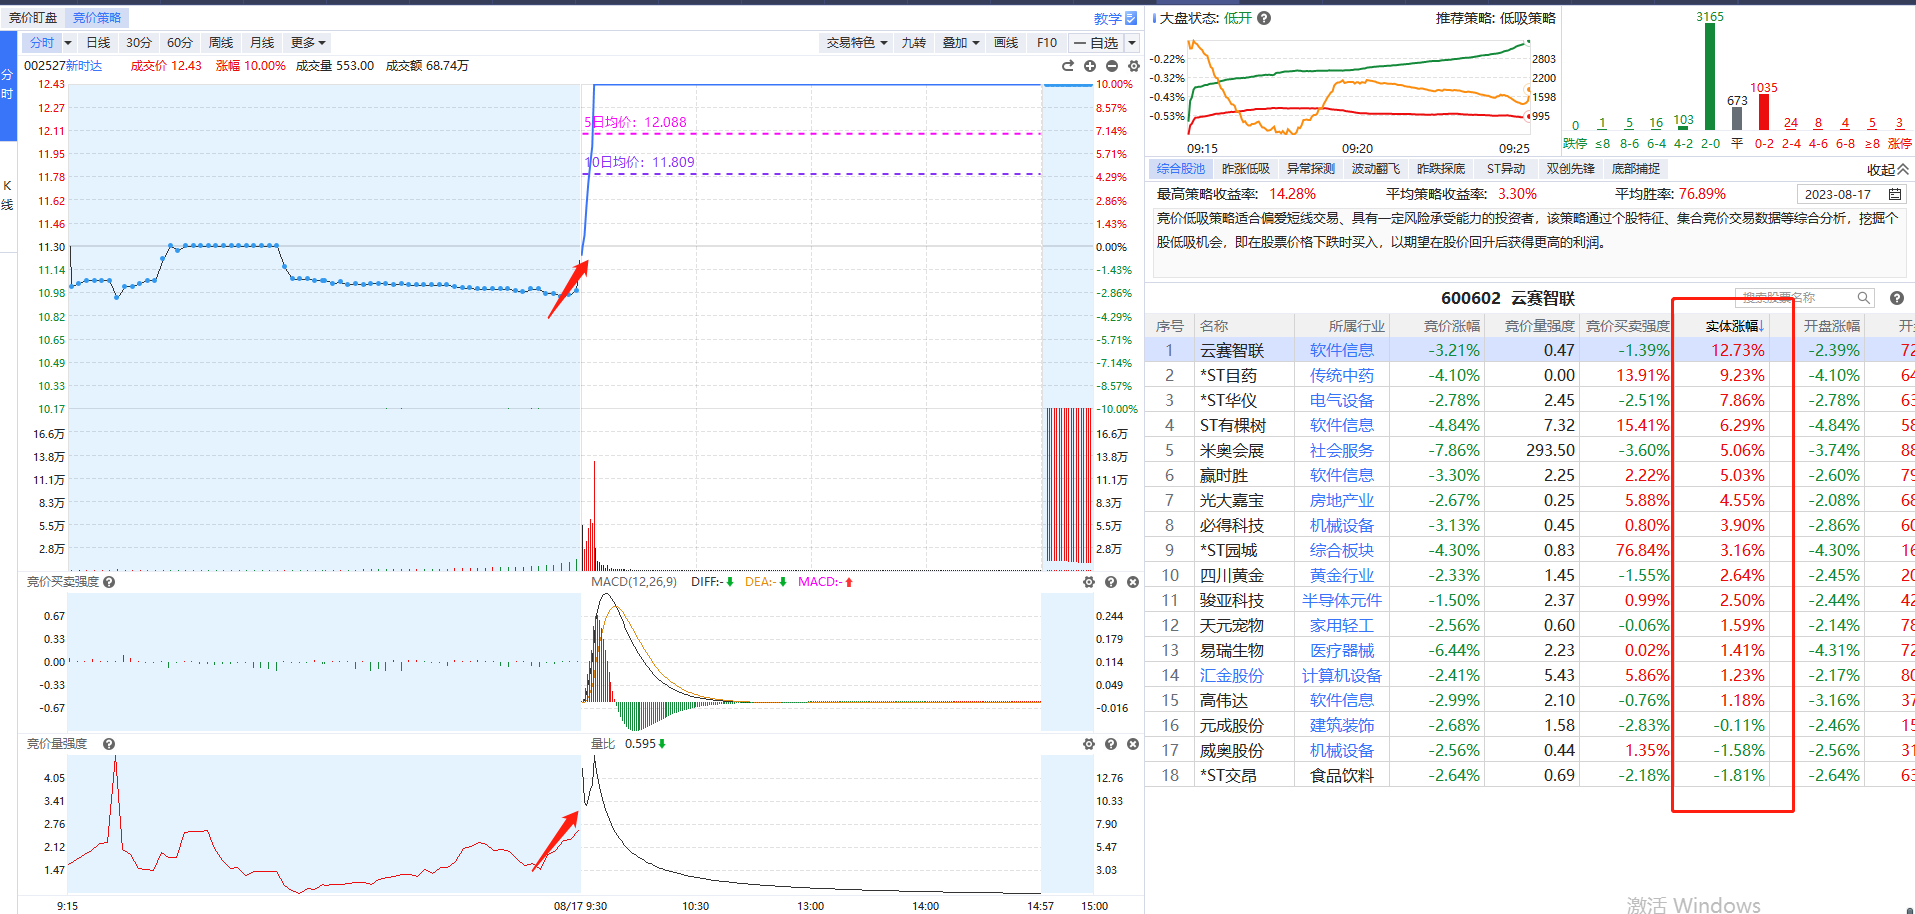1916x914 pixels.
Task: Open help icon next to 大盘状态 低开
Action: click(1264, 18)
